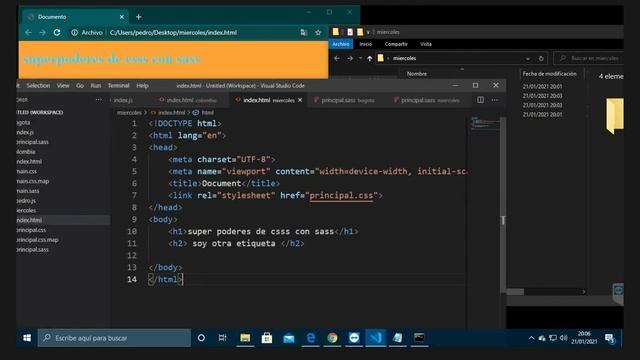The image size is (640, 360).
Task: Open Explorer views ellipsis menu
Action: (98, 100)
